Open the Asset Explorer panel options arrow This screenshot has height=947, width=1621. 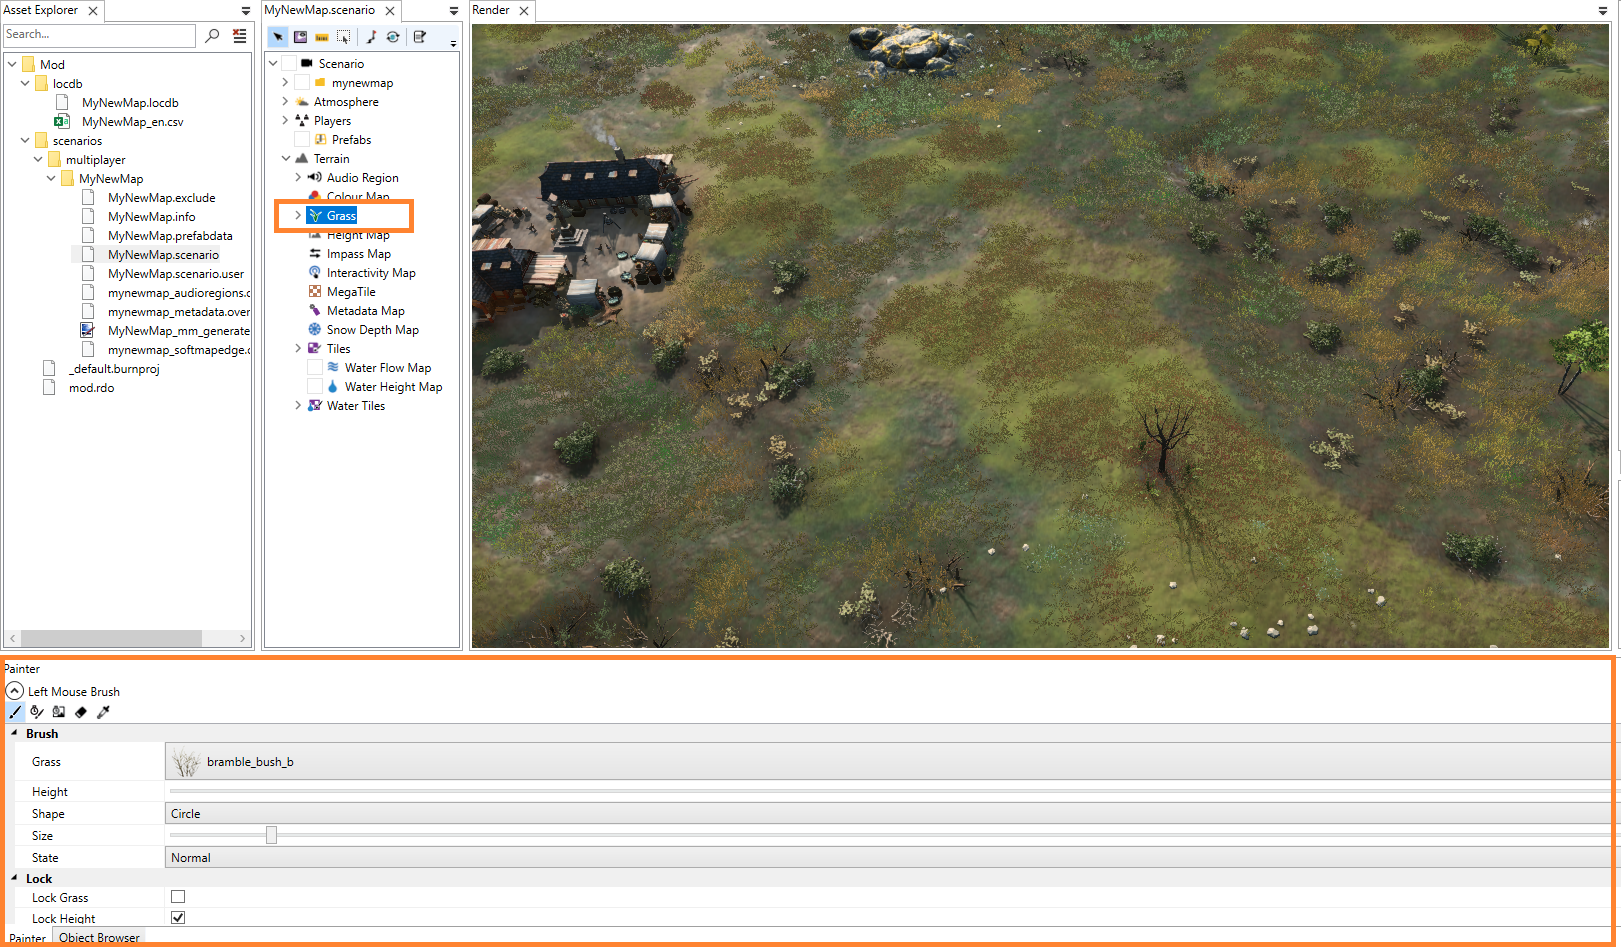coord(246,11)
